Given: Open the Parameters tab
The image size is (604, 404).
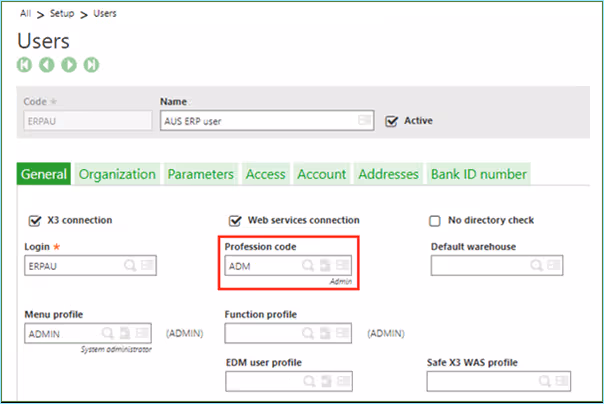Looking at the screenshot, I should pyautogui.click(x=200, y=174).
